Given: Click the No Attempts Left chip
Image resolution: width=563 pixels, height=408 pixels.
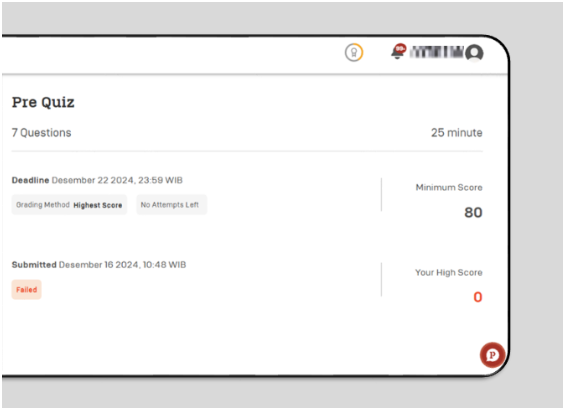Looking at the screenshot, I should [172, 205].
